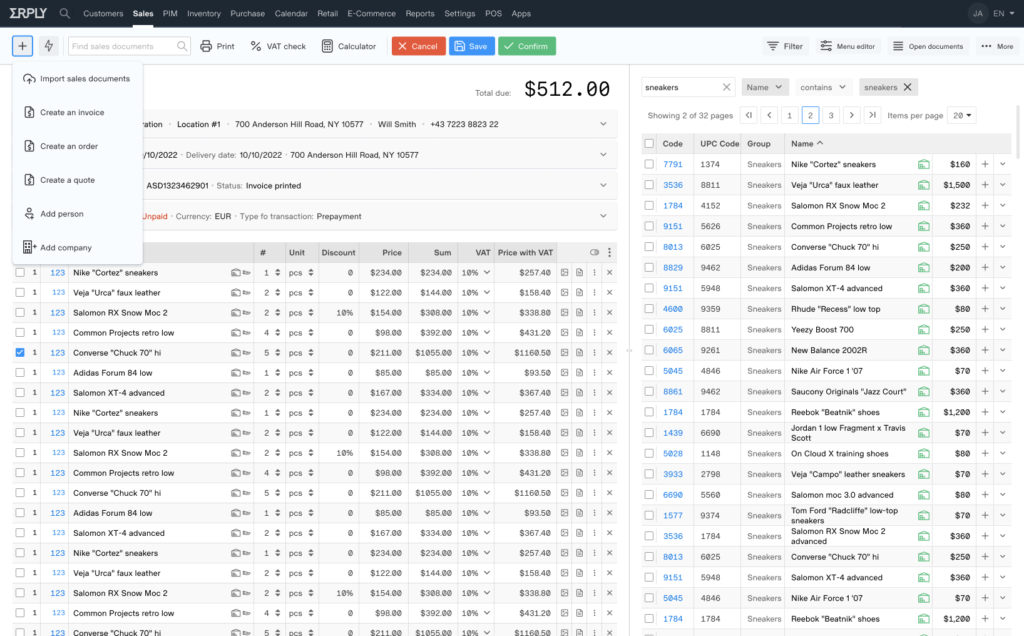Viewport: 1024px width, 636px height.
Task: Open the Reports tab in navigation
Action: point(419,13)
